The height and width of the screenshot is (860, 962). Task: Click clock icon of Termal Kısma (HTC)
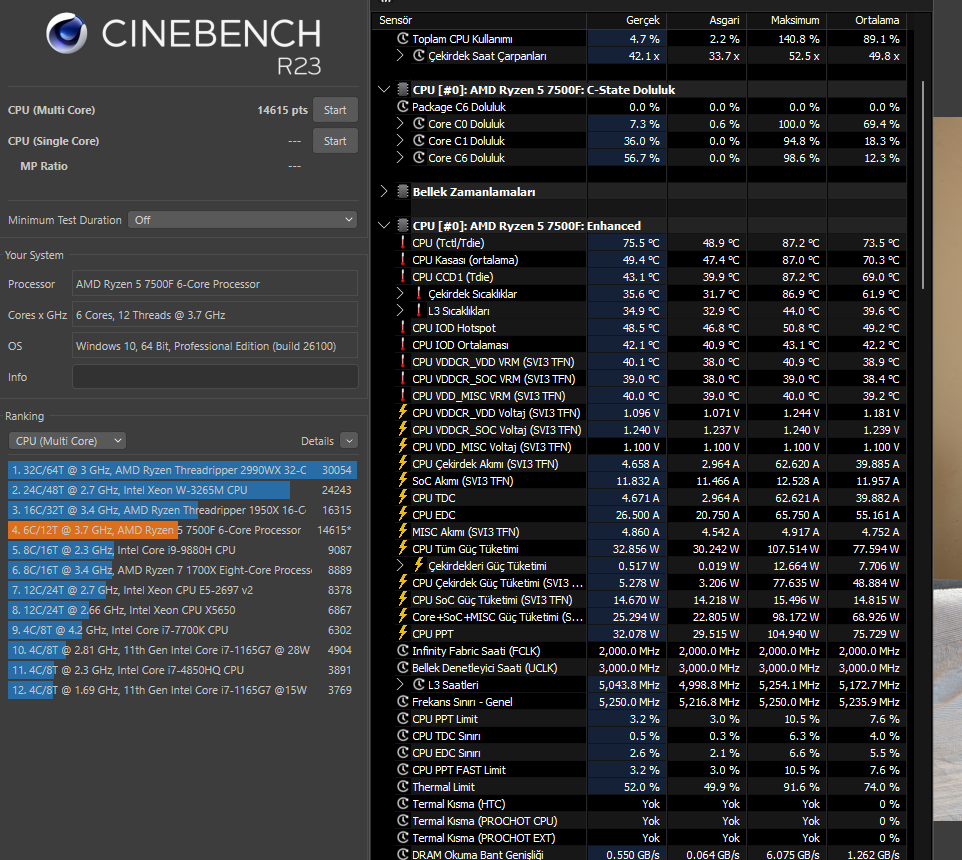coord(403,803)
